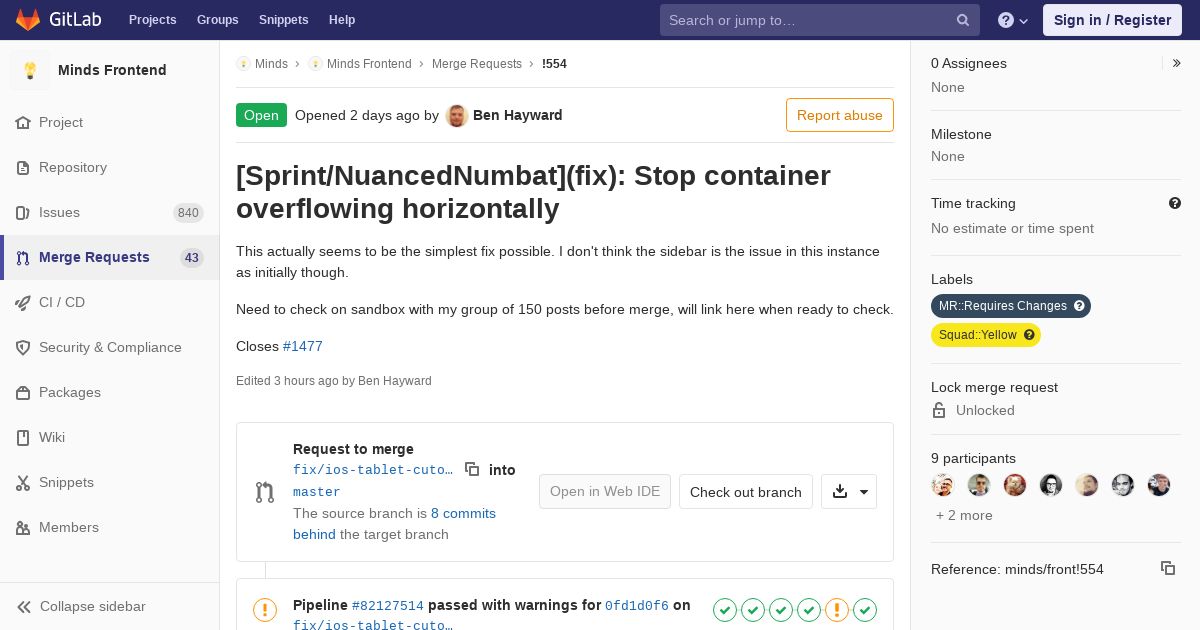The width and height of the screenshot is (1200, 630).
Task: Click Sign in / Register button
Action: (x=1112, y=20)
